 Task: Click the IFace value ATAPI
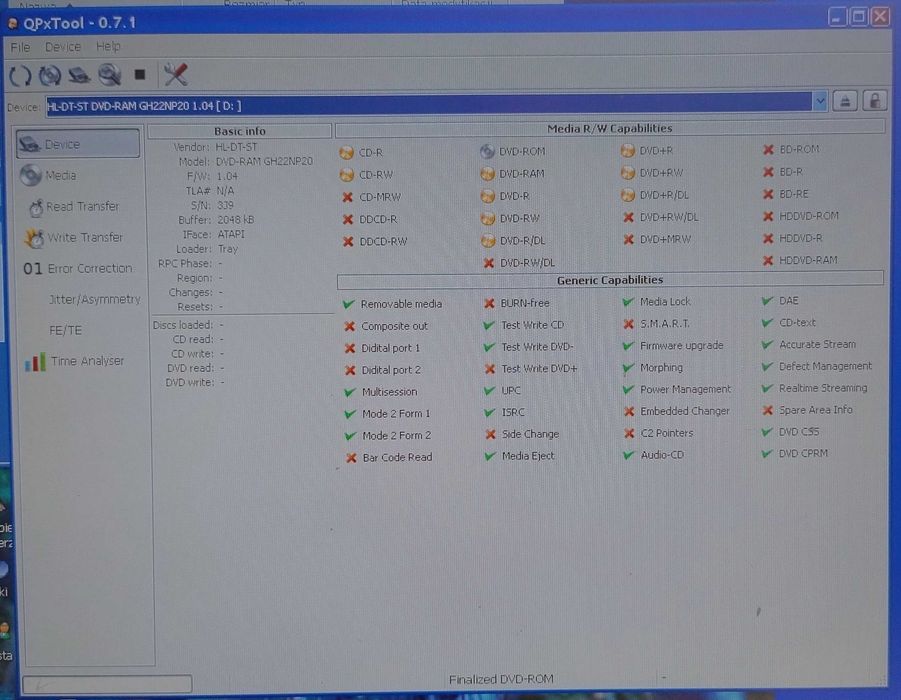231,234
